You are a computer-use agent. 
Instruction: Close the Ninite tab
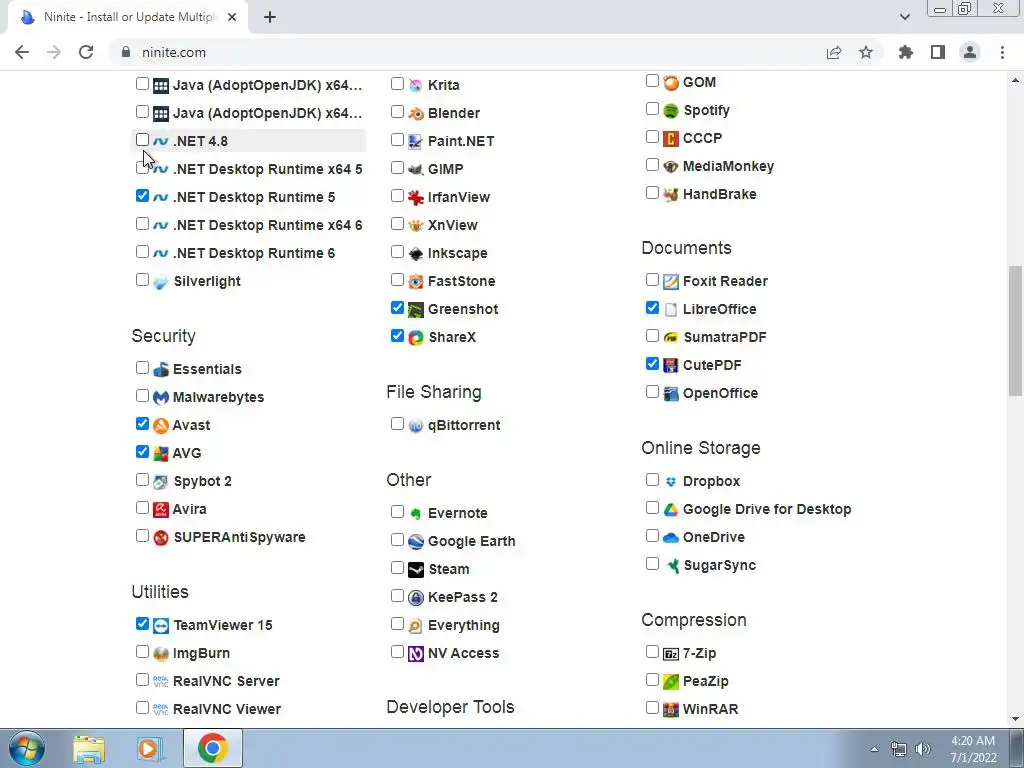tap(232, 17)
